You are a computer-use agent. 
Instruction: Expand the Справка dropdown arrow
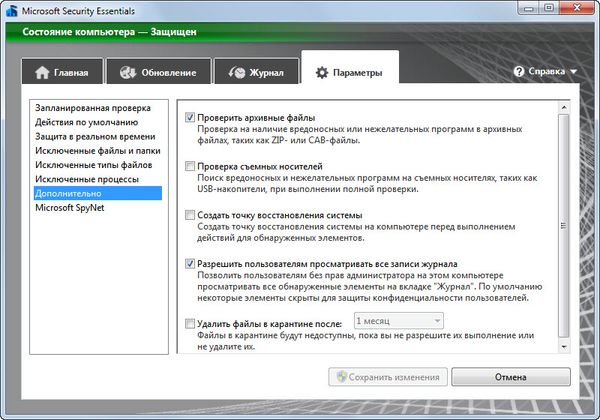click(573, 72)
